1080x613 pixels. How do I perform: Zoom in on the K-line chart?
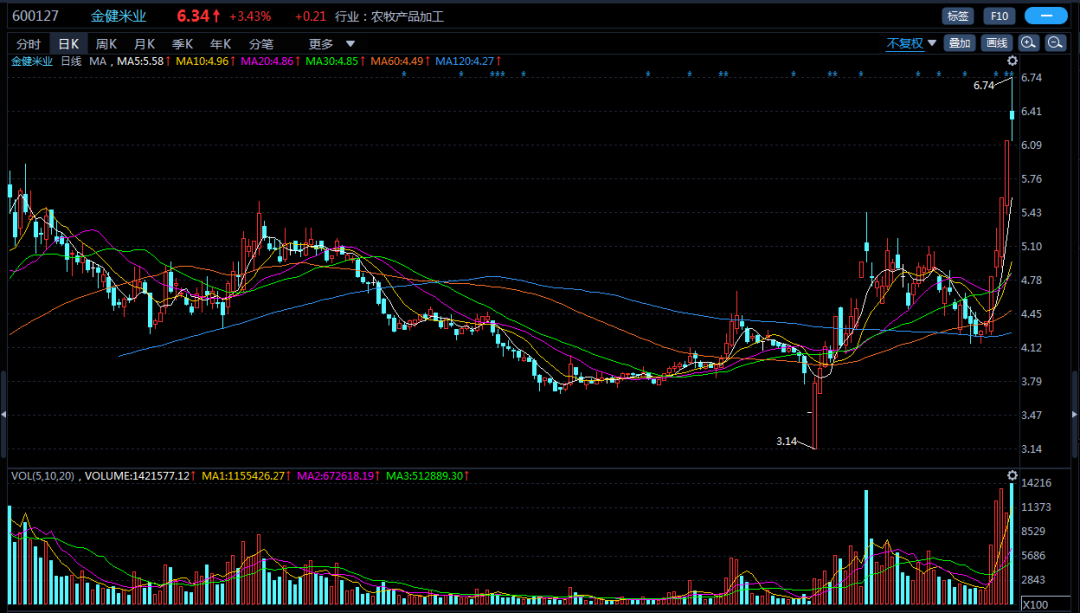coord(1028,43)
